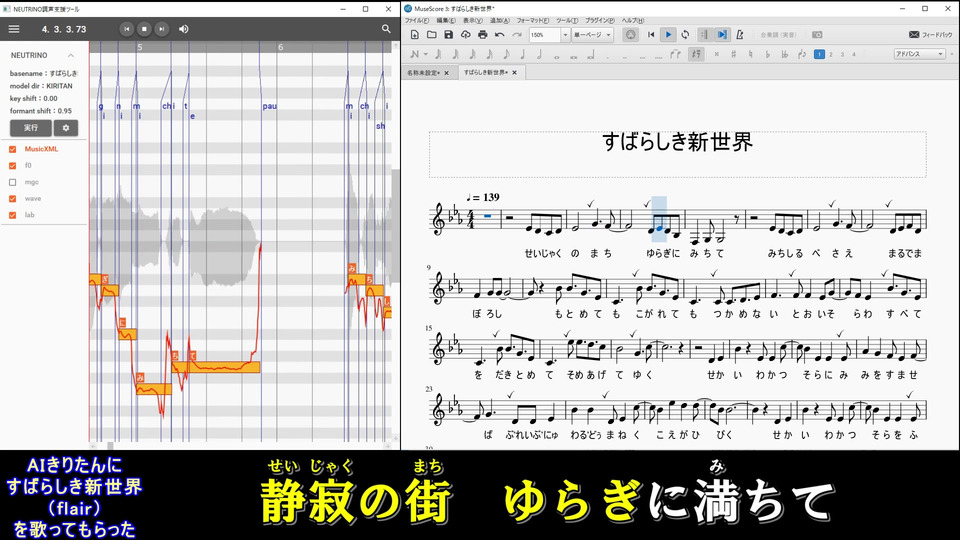This screenshot has width=960, height=540.
Task: Click the tempo marking 139
Action: coord(483,197)
